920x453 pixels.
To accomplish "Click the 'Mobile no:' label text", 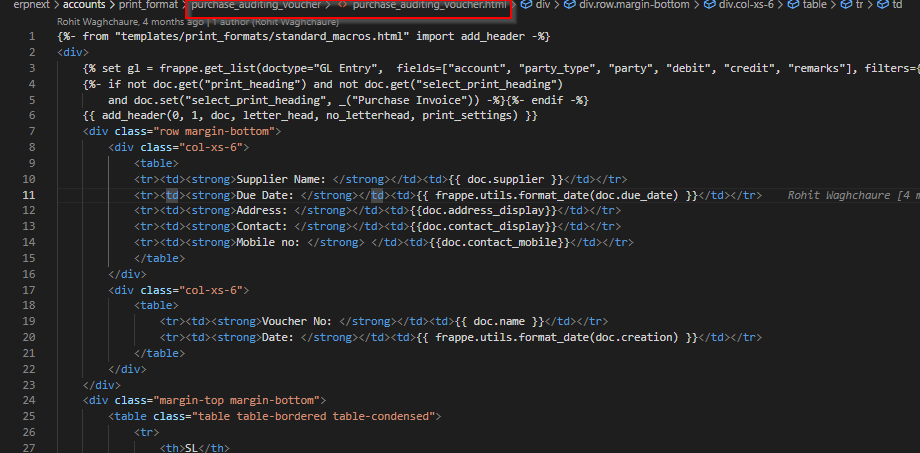I will pos(268,242).
